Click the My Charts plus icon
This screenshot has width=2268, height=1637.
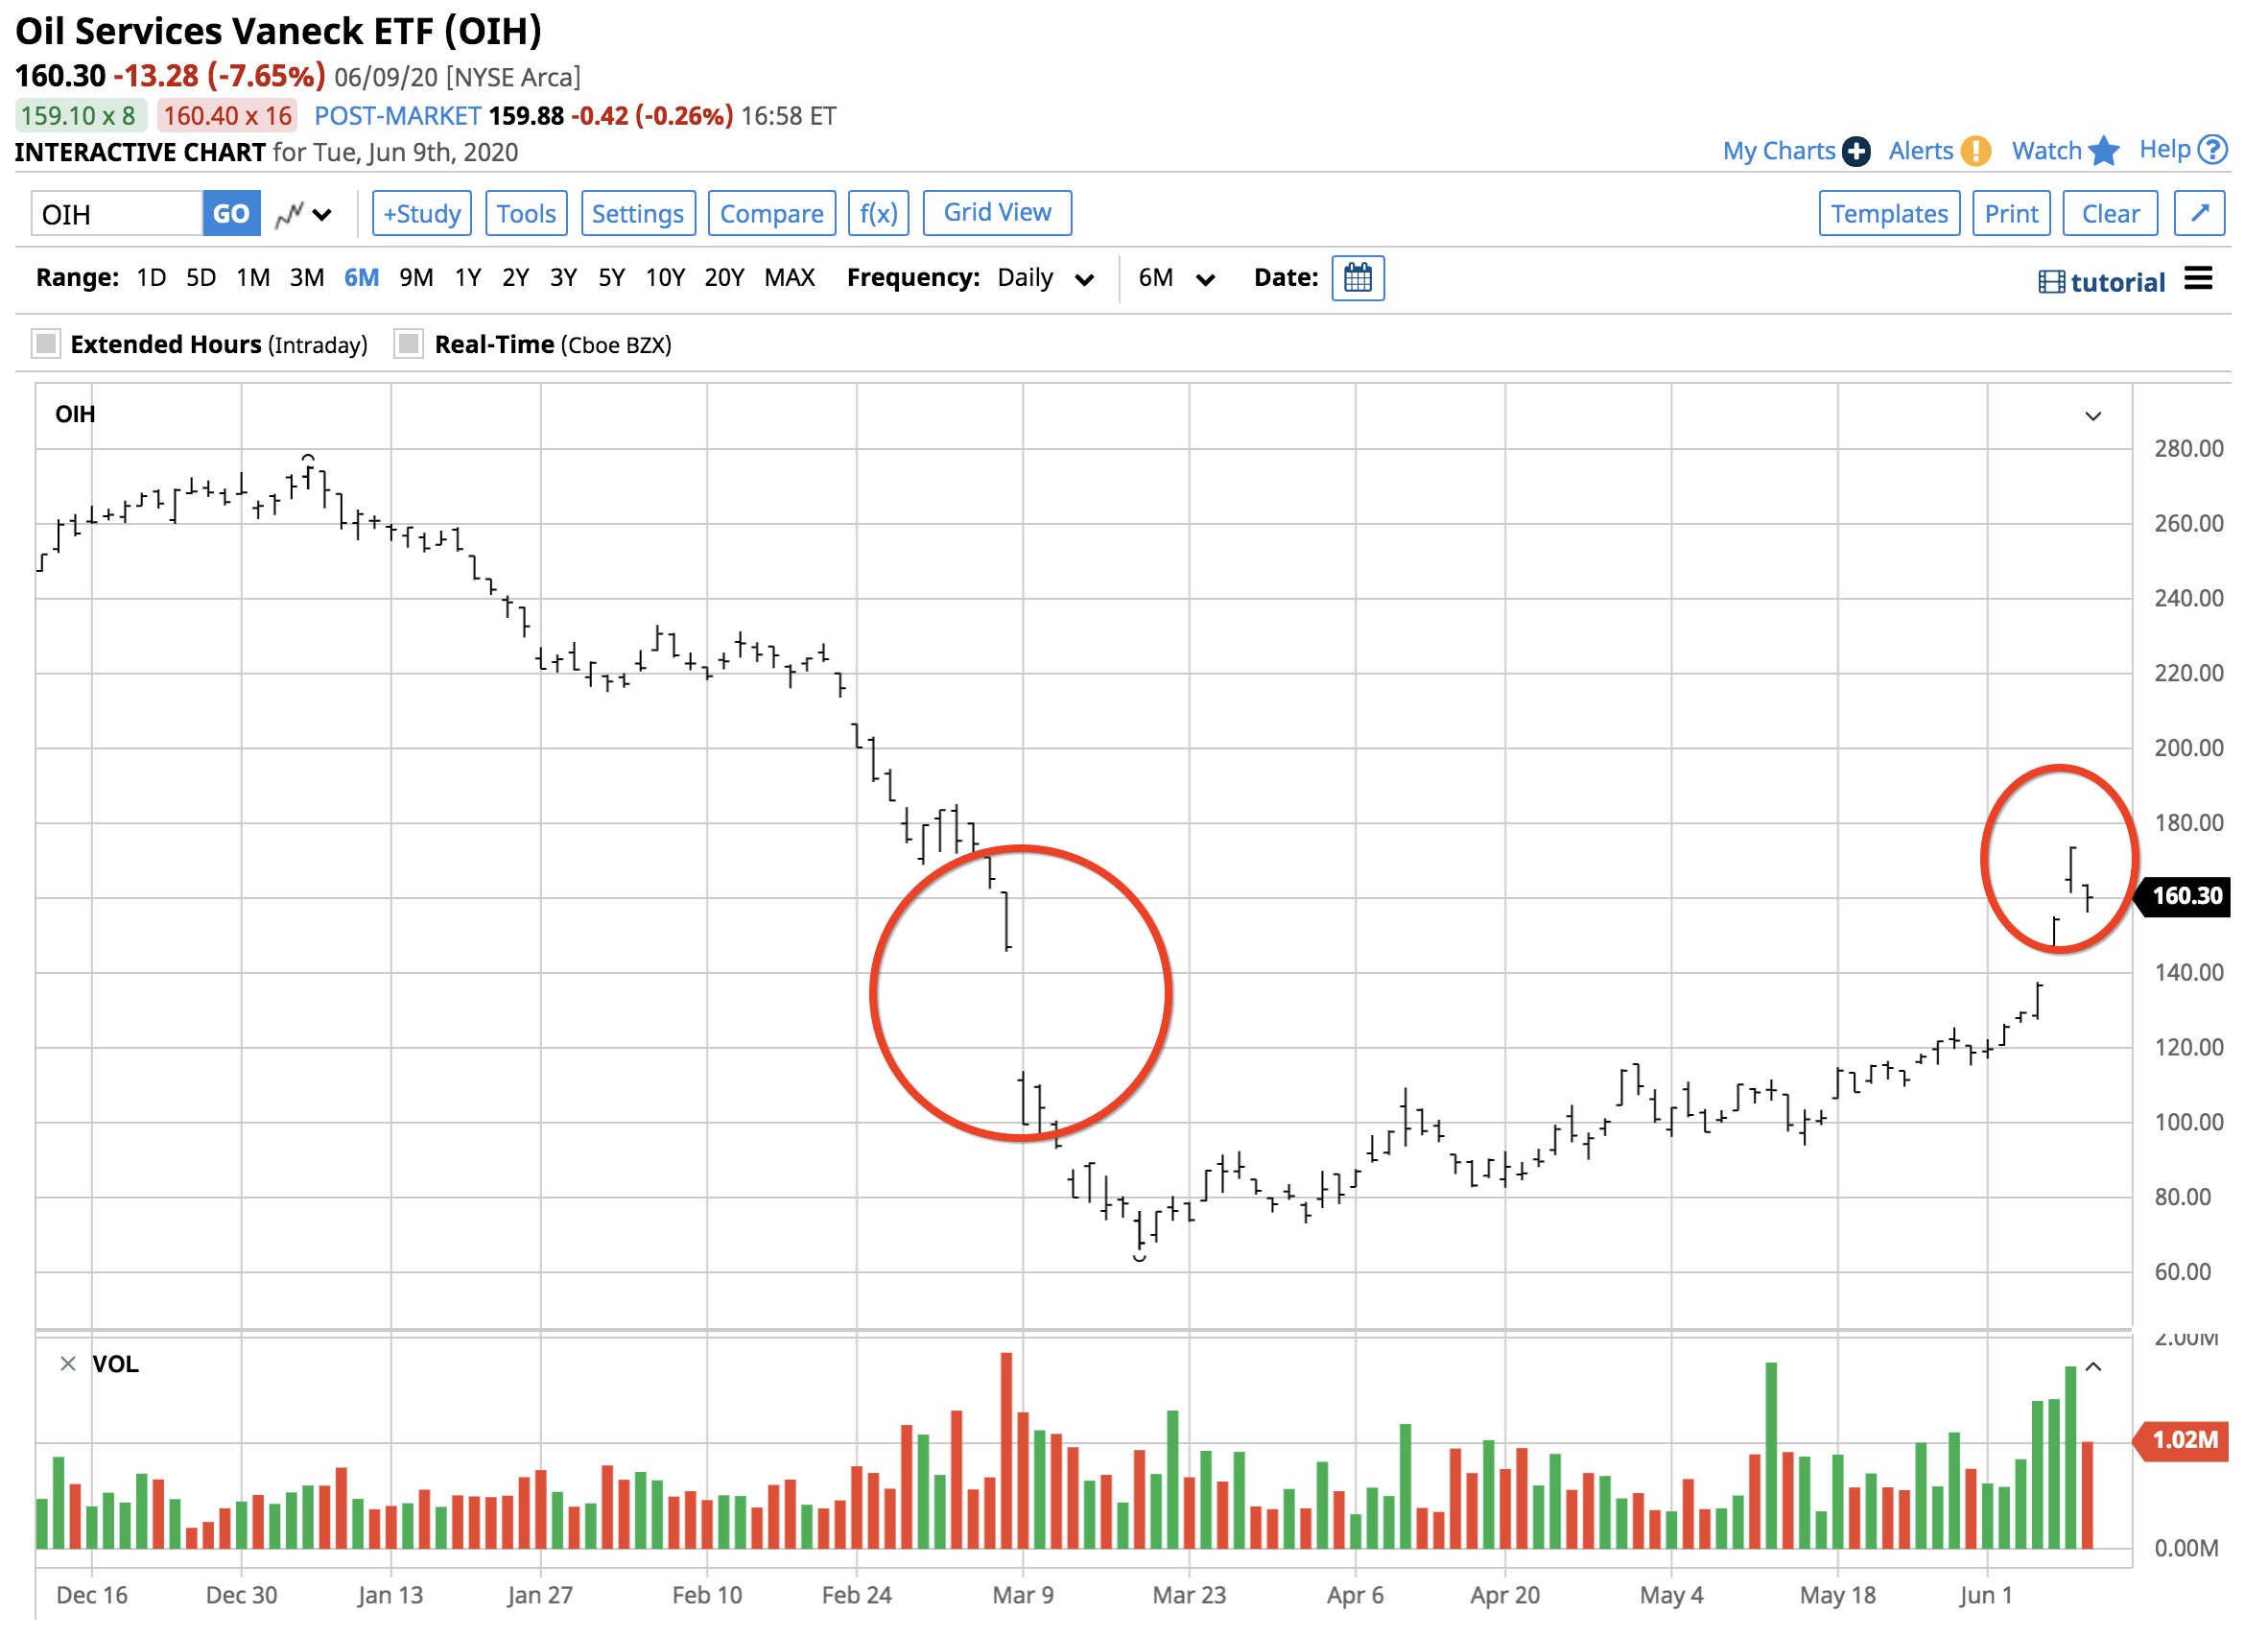point(1856,151)
